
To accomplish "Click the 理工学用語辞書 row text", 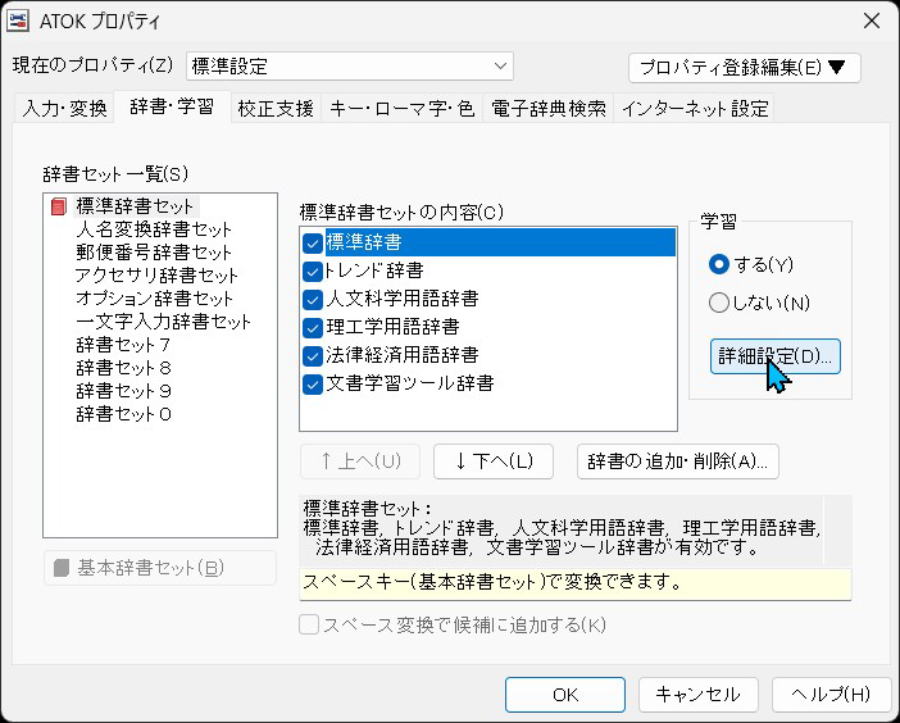I will [393, 326].
